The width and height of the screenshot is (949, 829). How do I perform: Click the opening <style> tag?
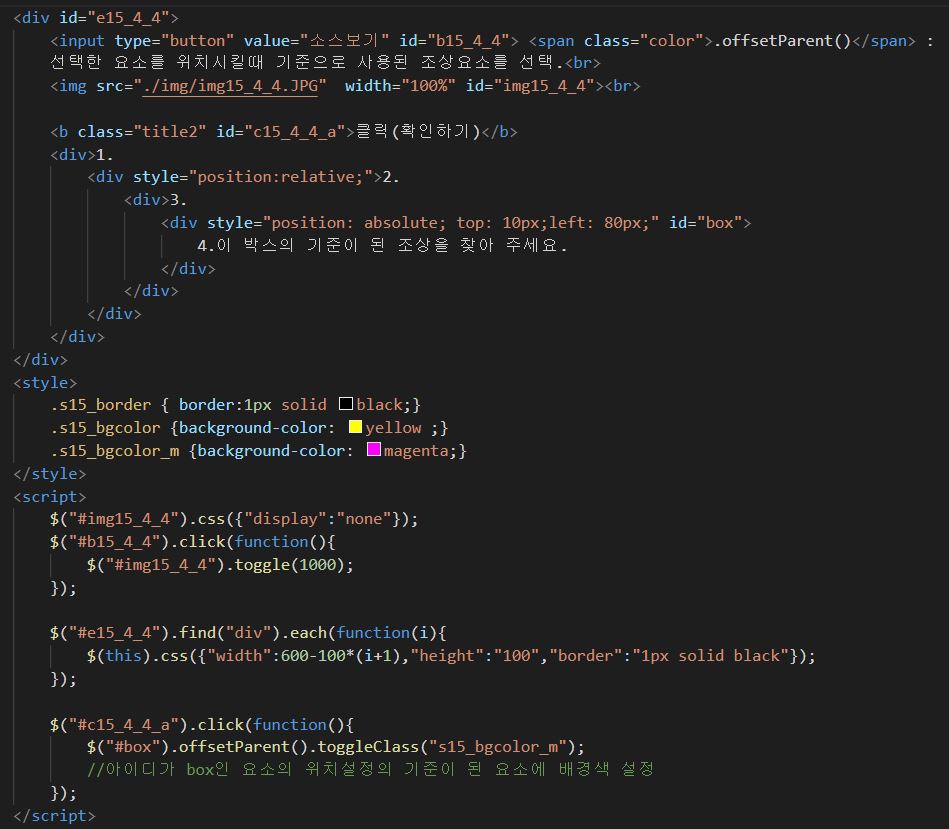[45, 382]
